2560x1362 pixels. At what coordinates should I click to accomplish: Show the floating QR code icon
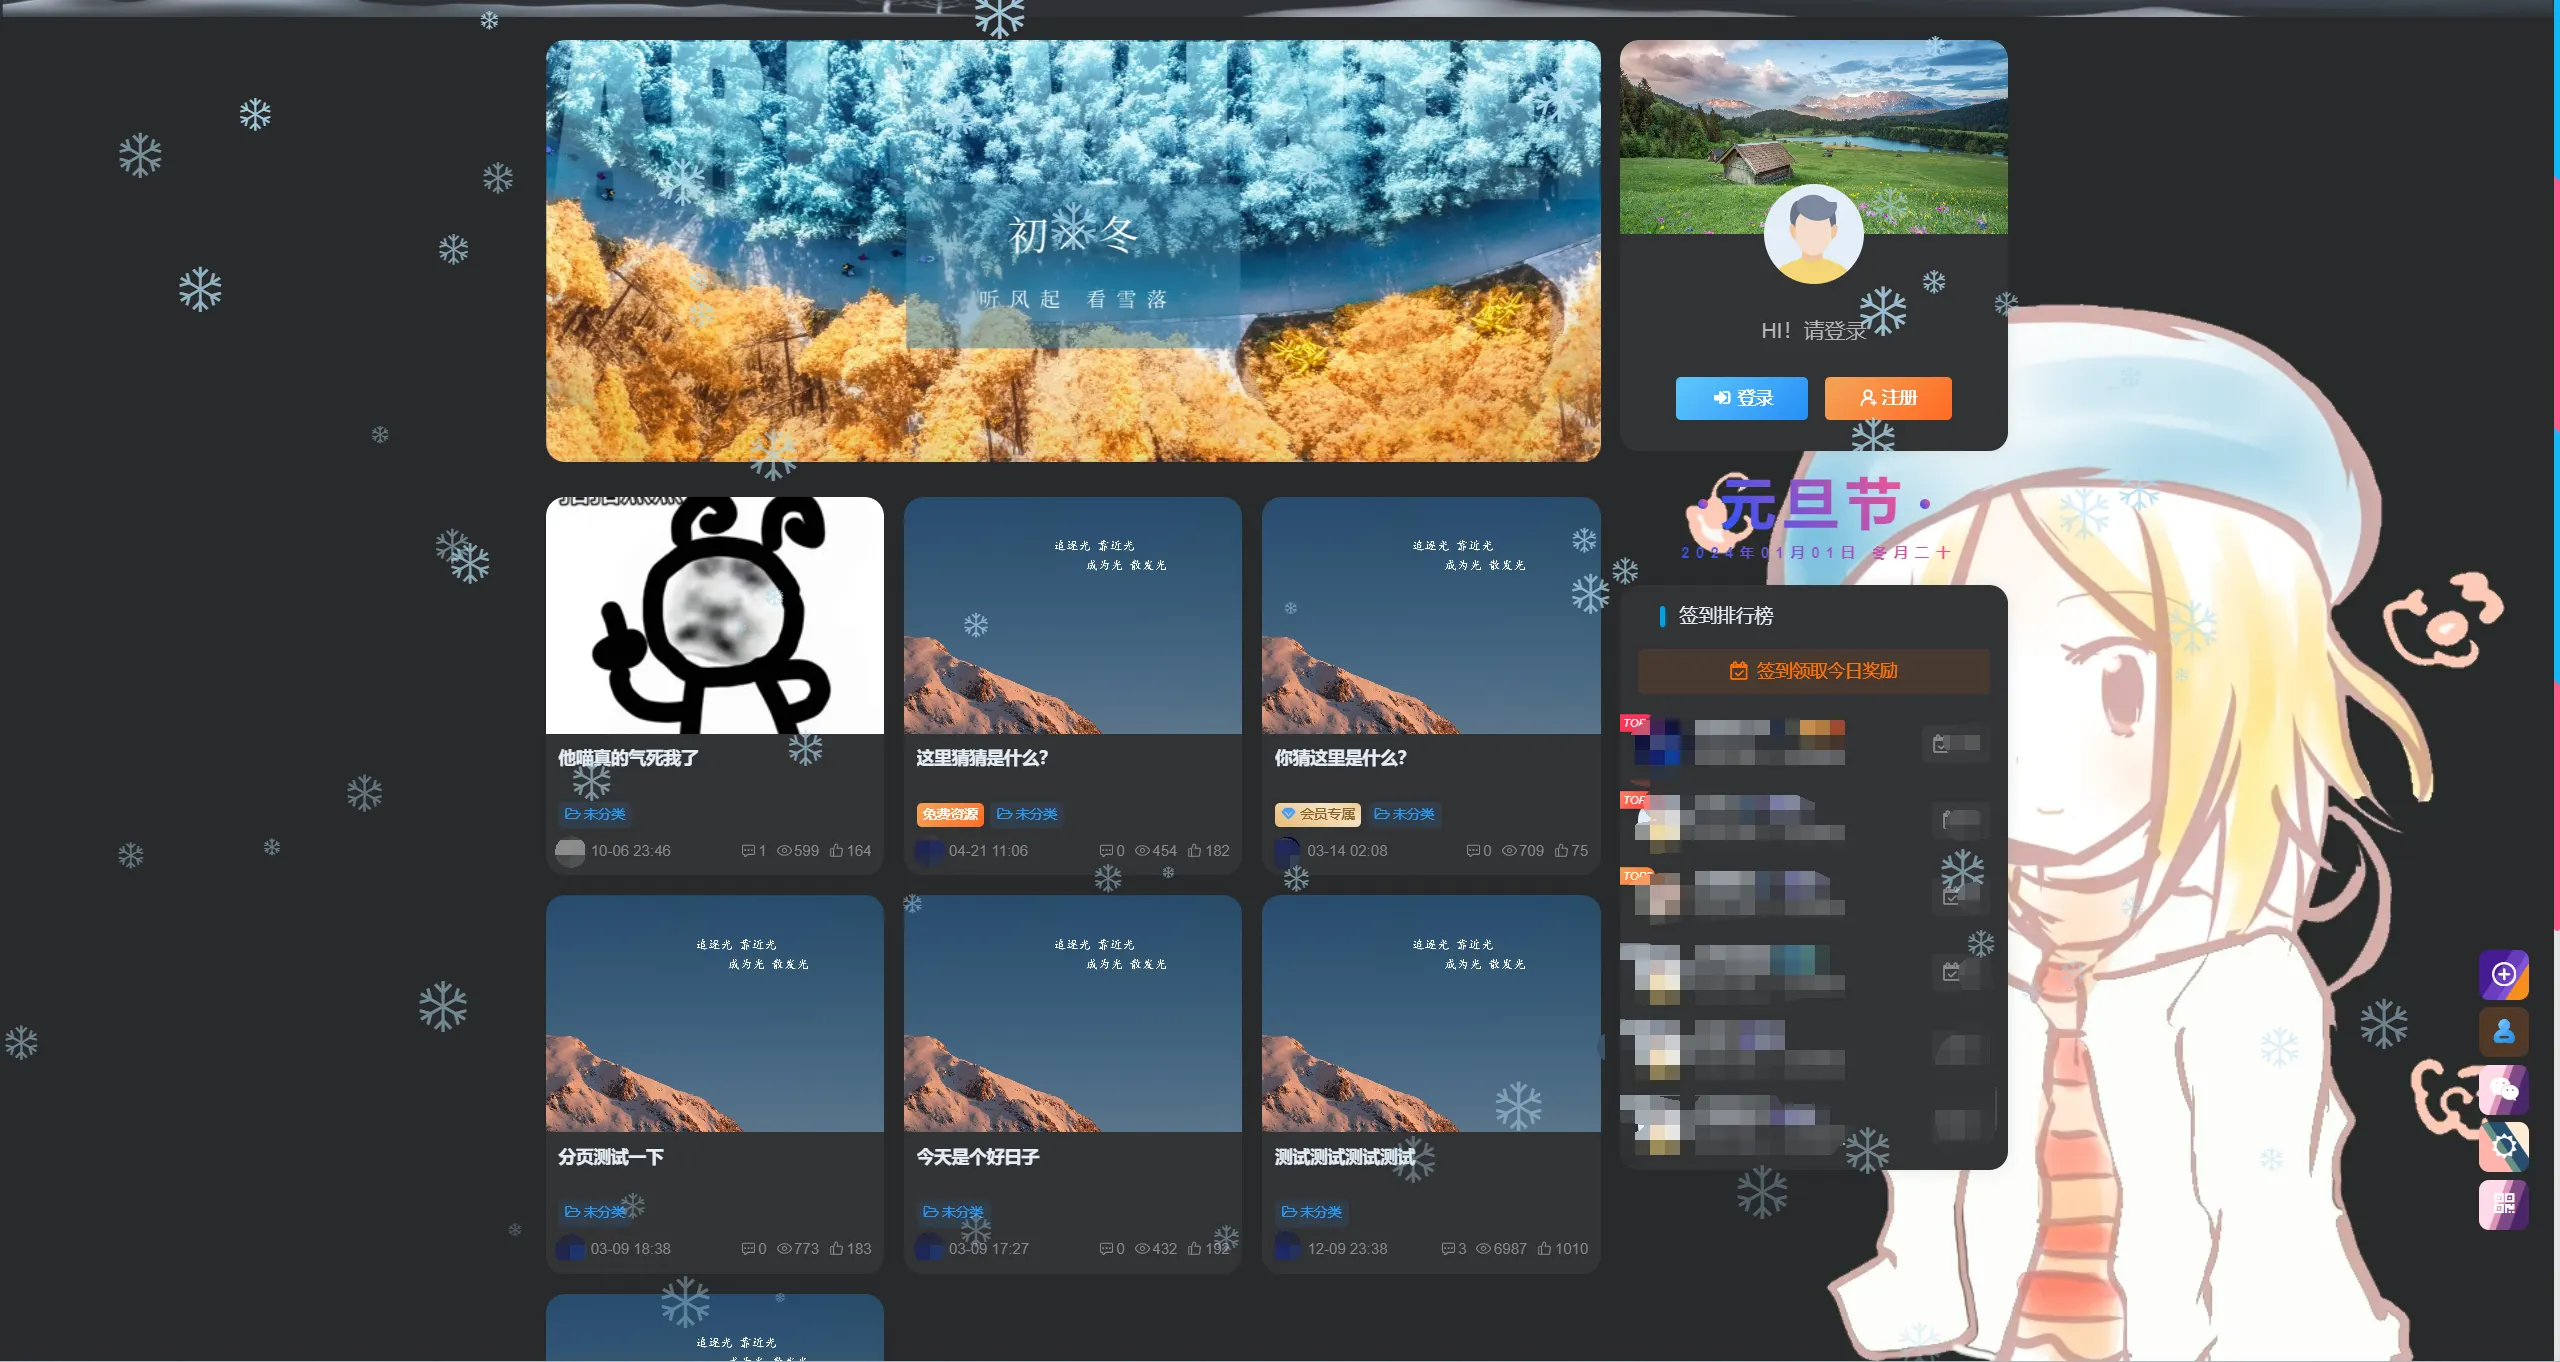click(2503, 1204)
